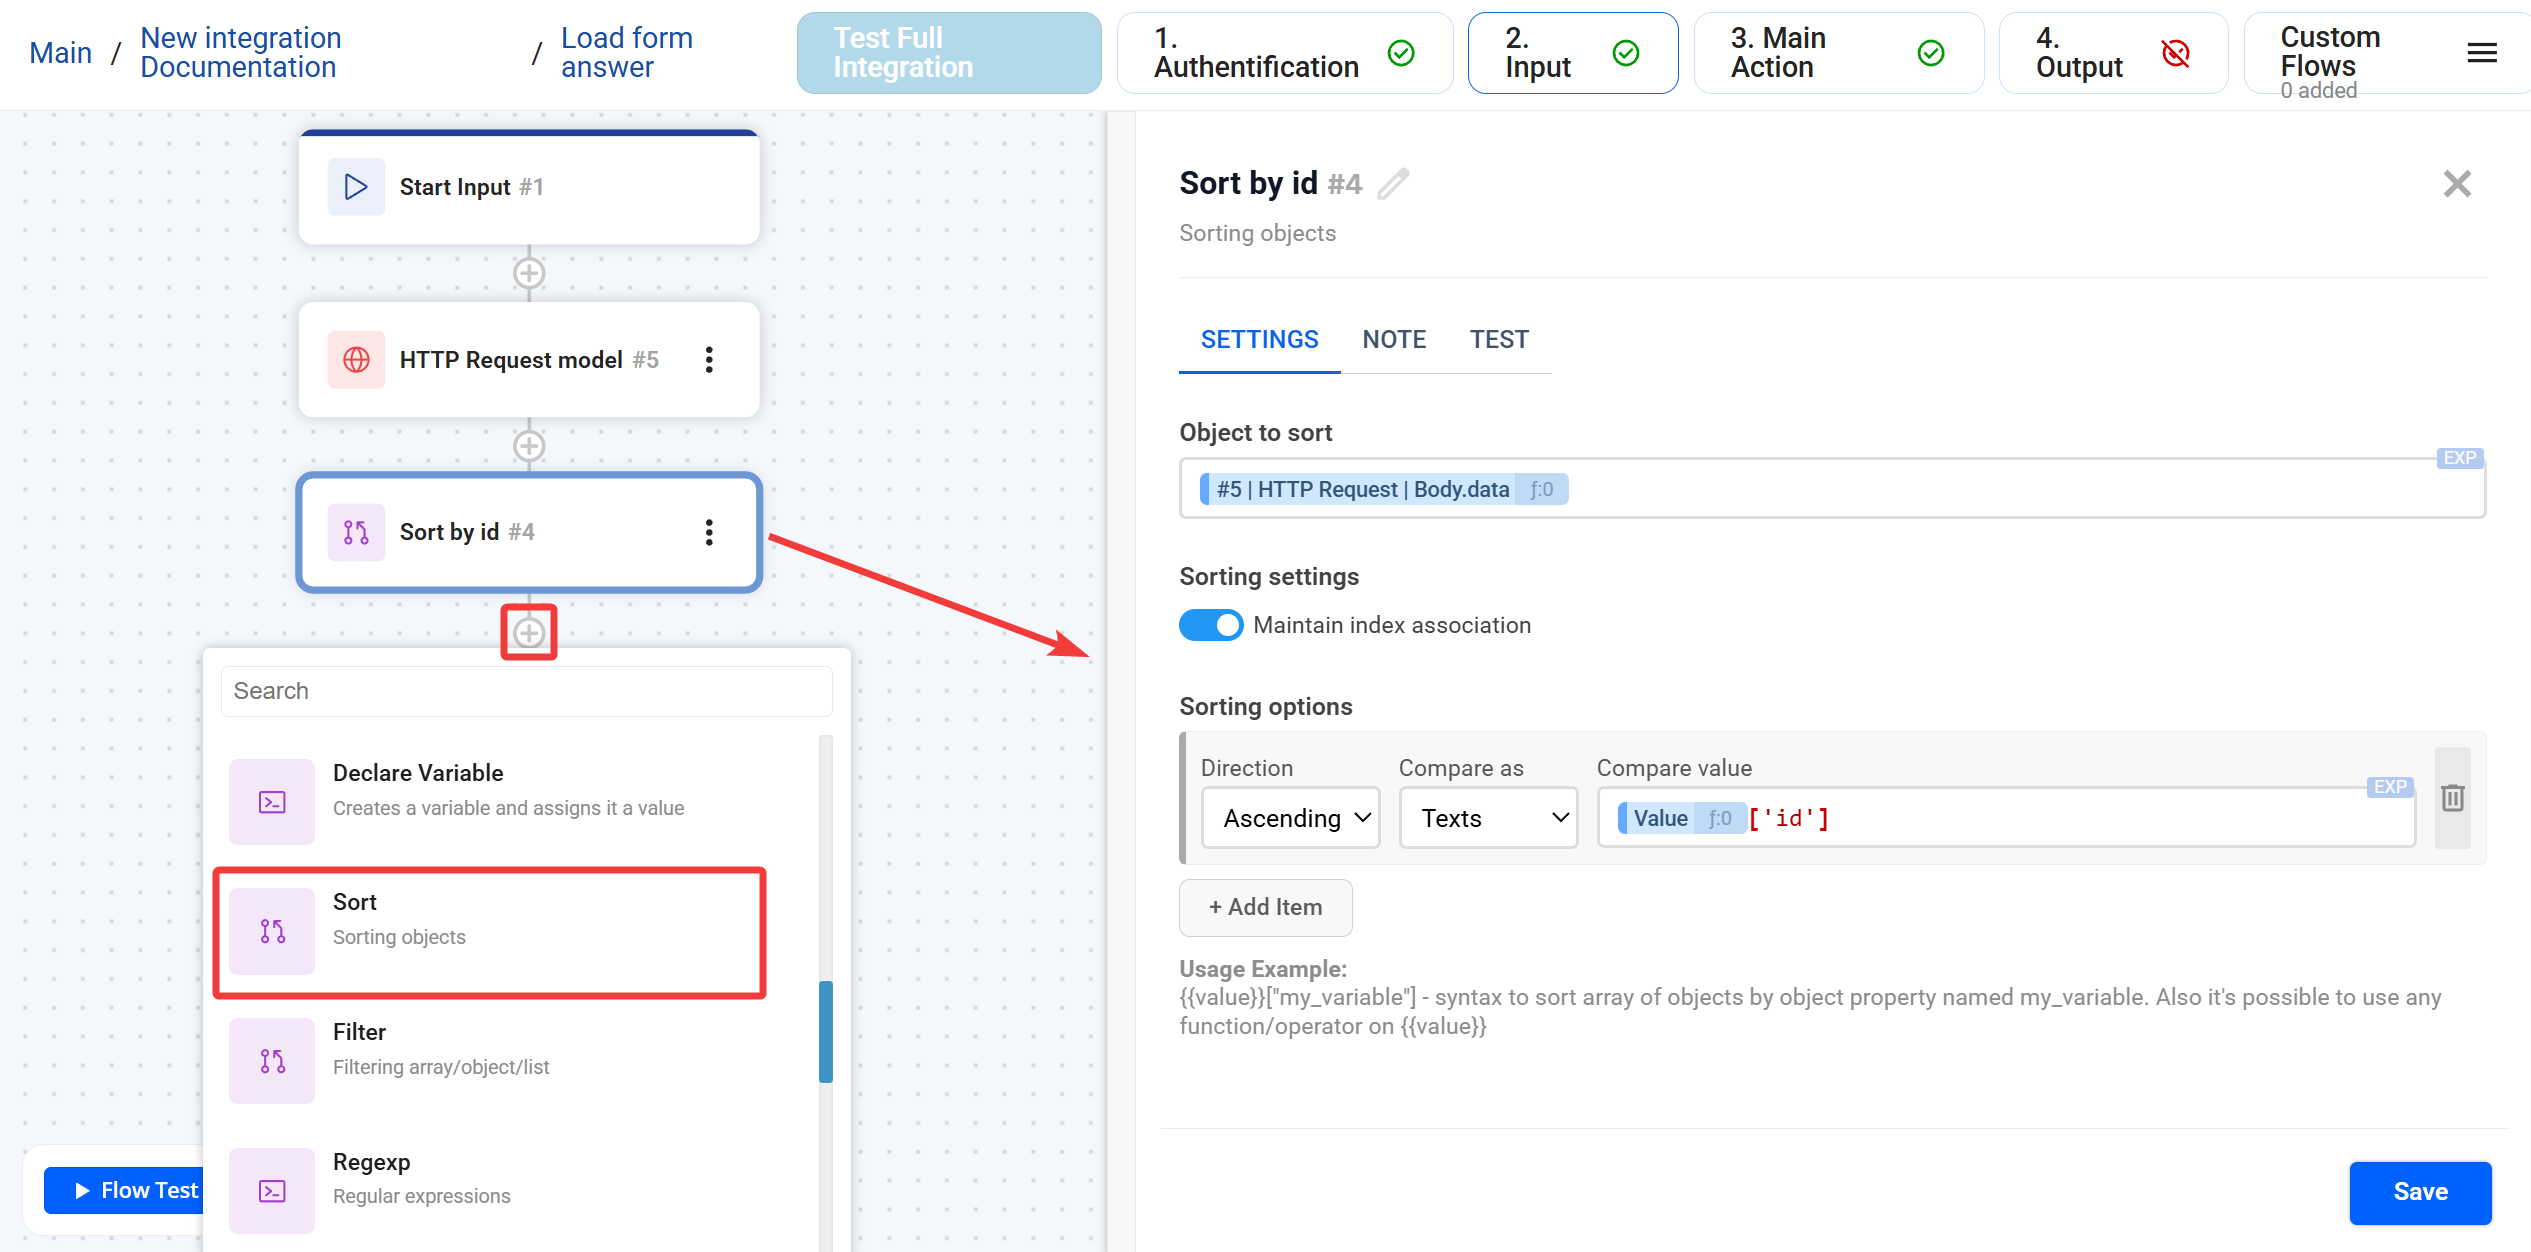Click the Save button
Image resolution: width=2531 pixels, height=1252 pixels.
point(2419,1192)
